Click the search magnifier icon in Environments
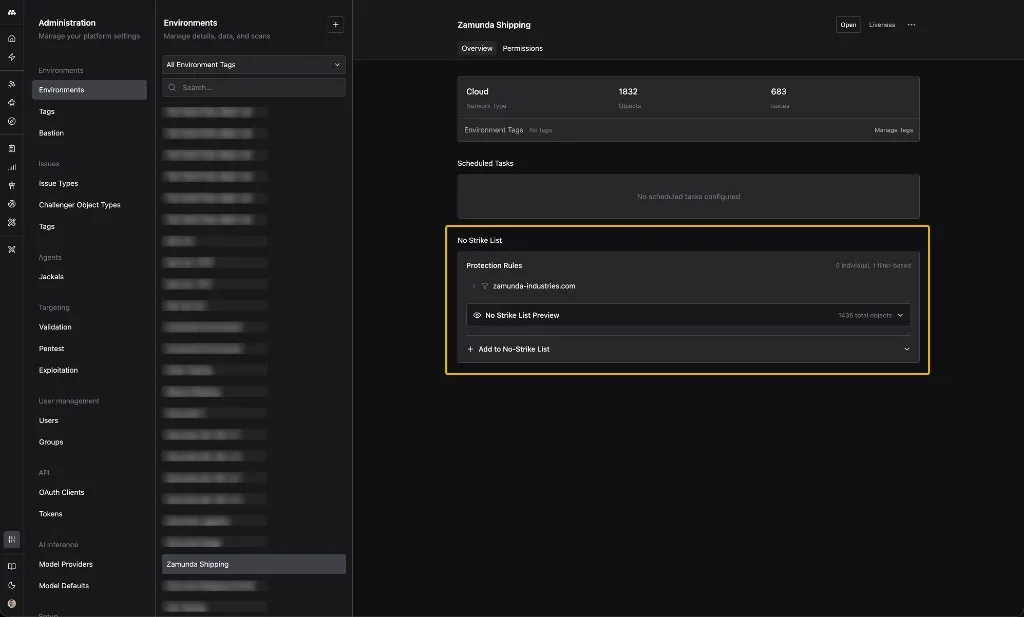1024x617 pixels. coord(172,87)
